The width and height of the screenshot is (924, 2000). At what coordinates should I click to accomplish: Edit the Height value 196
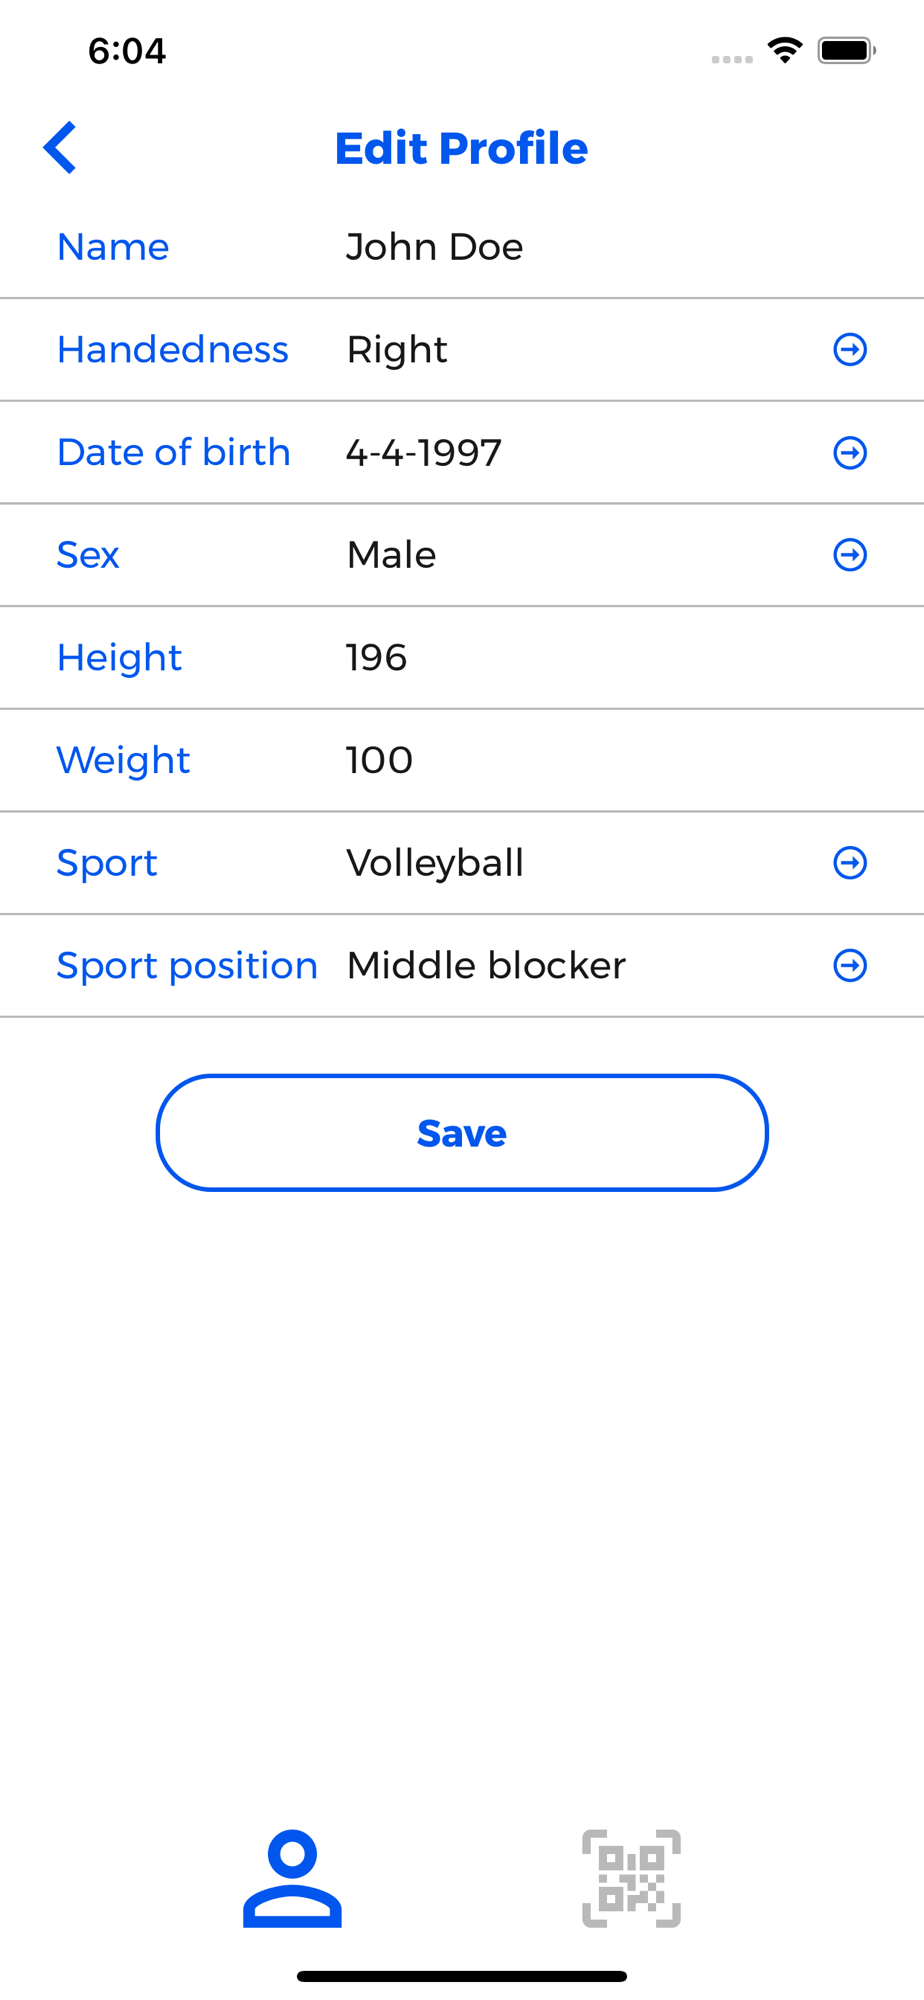pyautogui.click(x=376, y=658)
